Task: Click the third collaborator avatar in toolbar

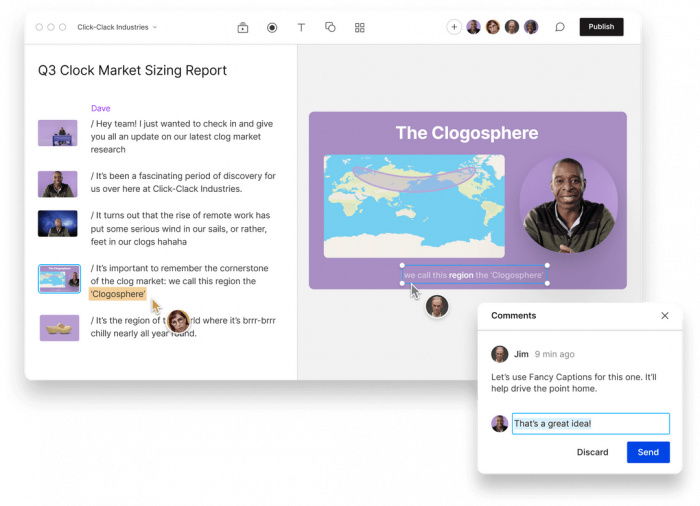Action: (x=512, y=27)
